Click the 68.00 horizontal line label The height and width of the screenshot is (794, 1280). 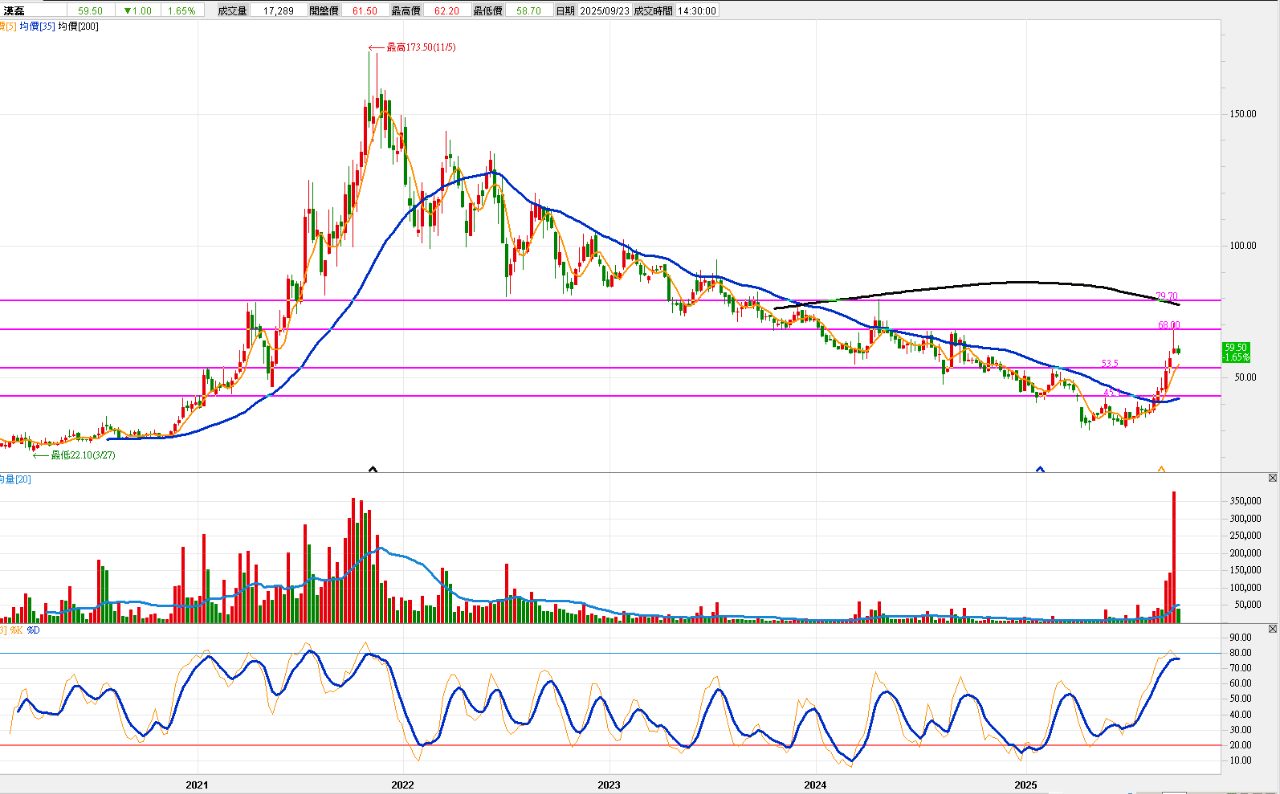[x=1169, y=324]
